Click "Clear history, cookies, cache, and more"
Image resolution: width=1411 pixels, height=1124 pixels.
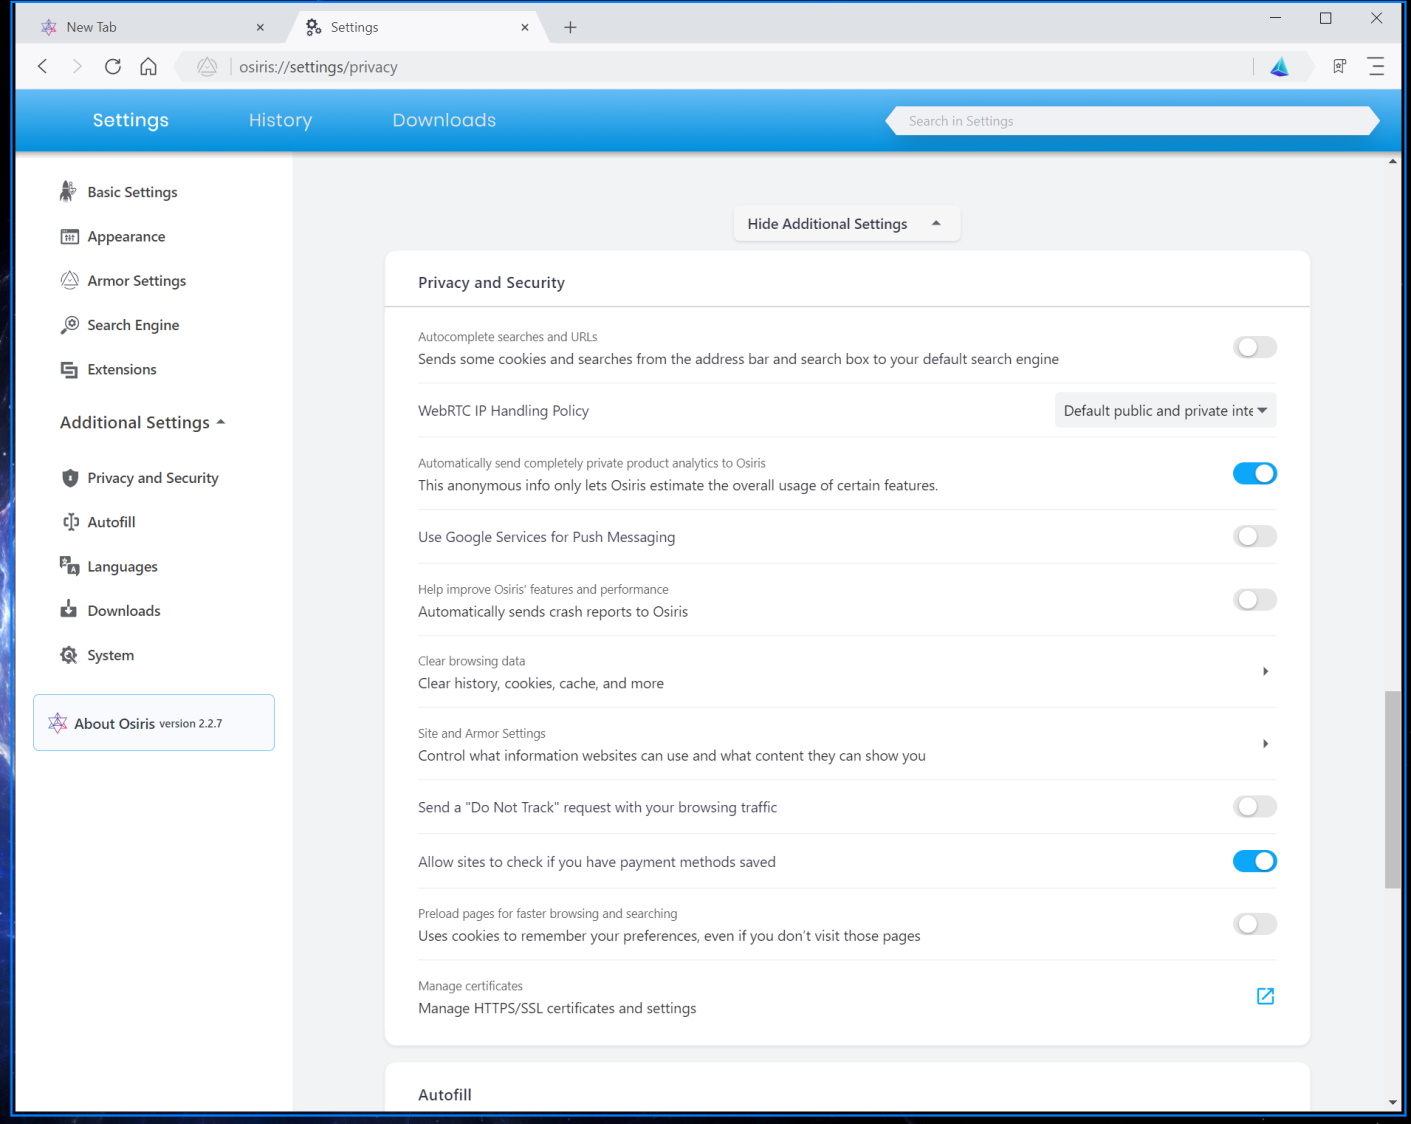[541, 683]
